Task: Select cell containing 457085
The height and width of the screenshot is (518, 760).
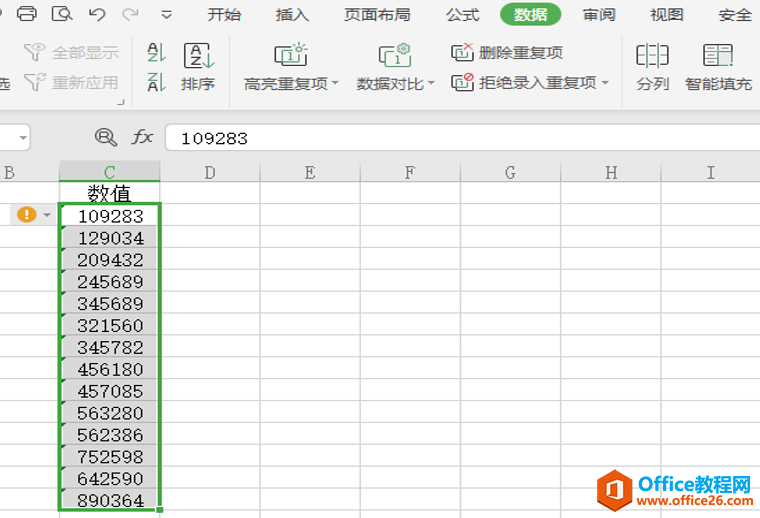Action: [x=110, y=391]
